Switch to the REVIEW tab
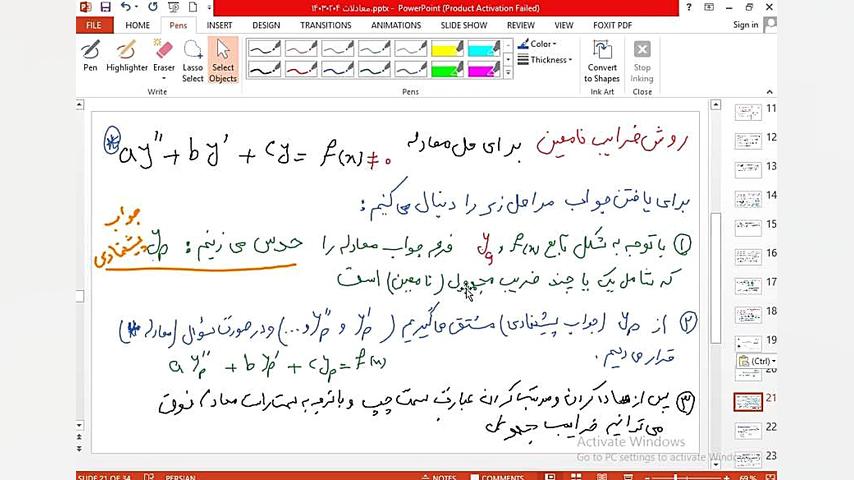 click(521, 25)
